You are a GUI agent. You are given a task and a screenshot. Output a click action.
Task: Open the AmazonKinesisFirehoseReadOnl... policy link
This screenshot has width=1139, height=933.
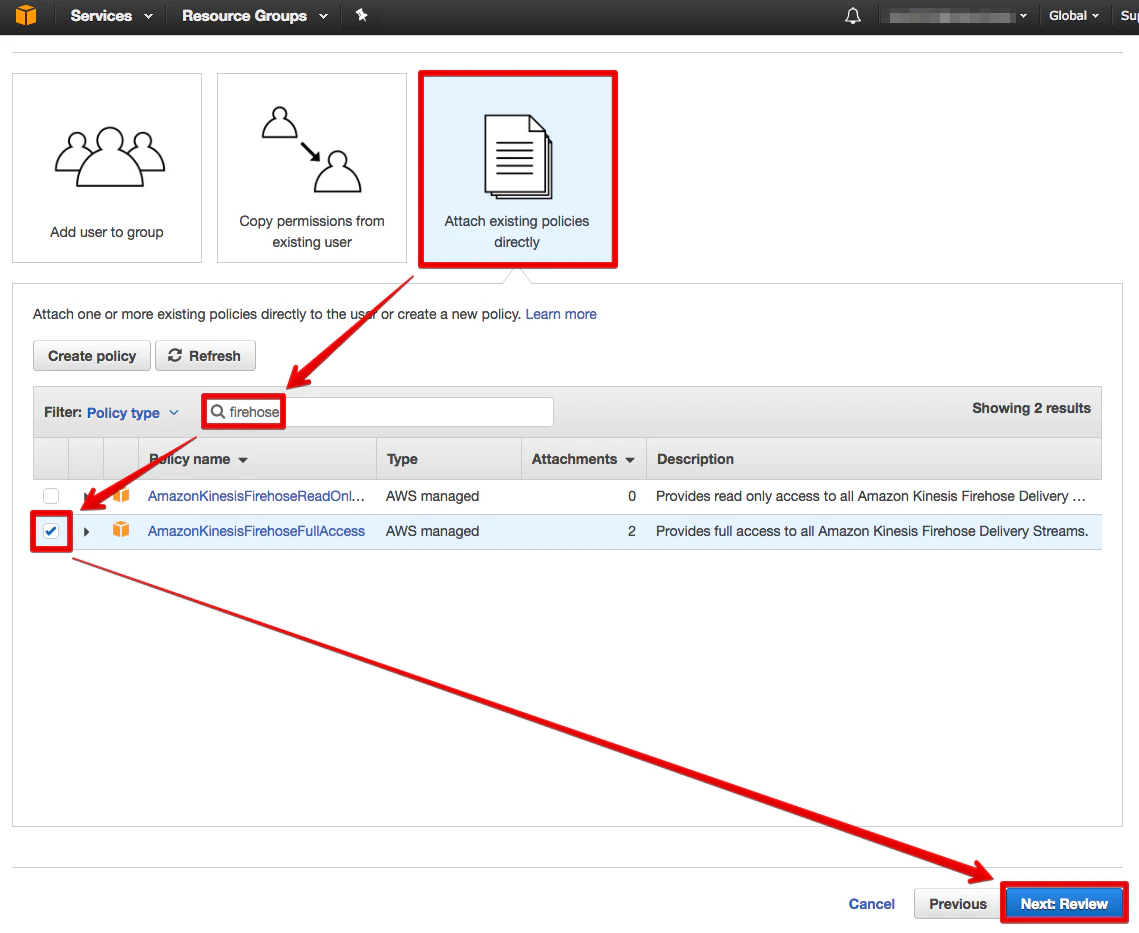click(256, 496)
